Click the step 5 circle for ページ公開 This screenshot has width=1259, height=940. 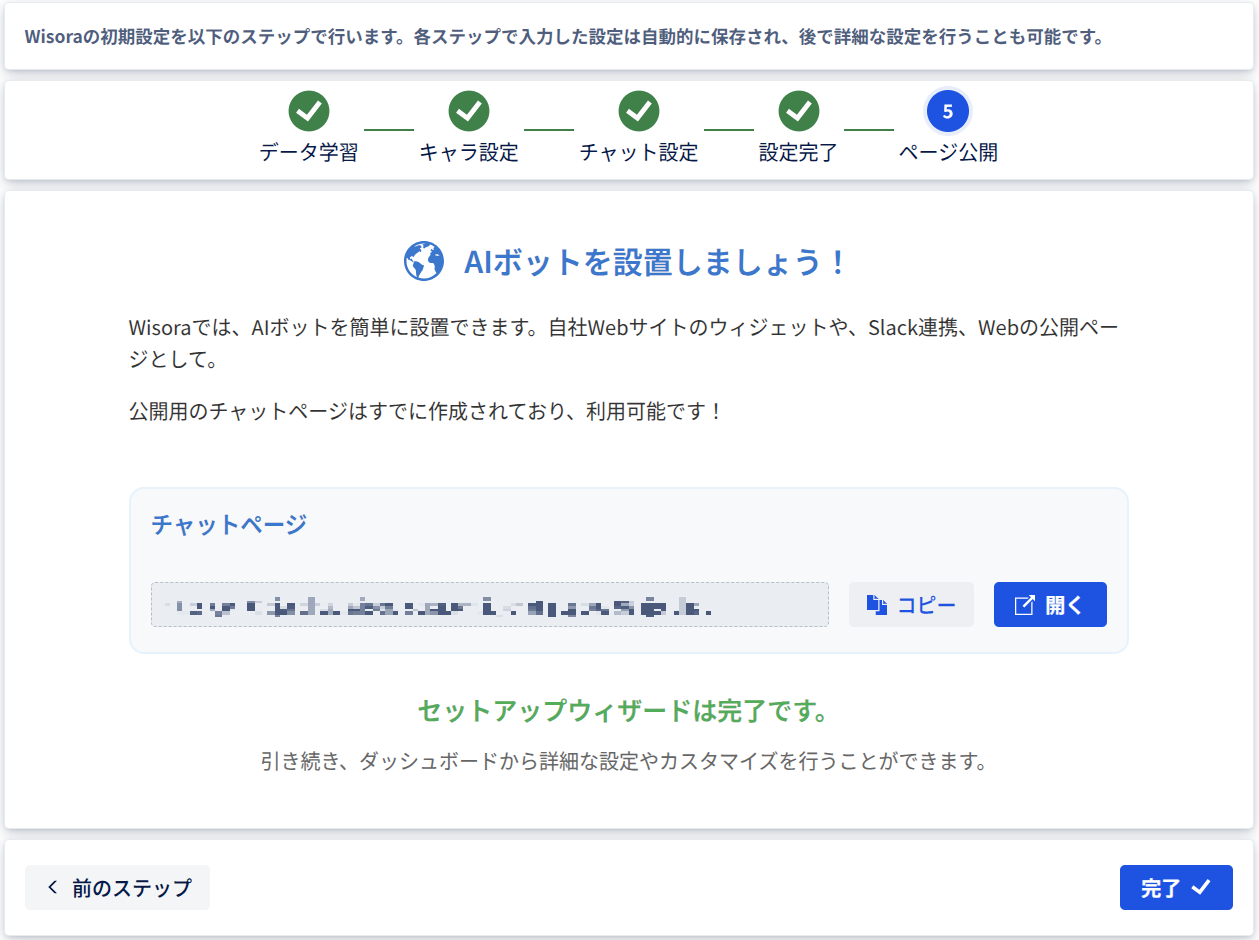pyautogui.click(x=948, y=111)
